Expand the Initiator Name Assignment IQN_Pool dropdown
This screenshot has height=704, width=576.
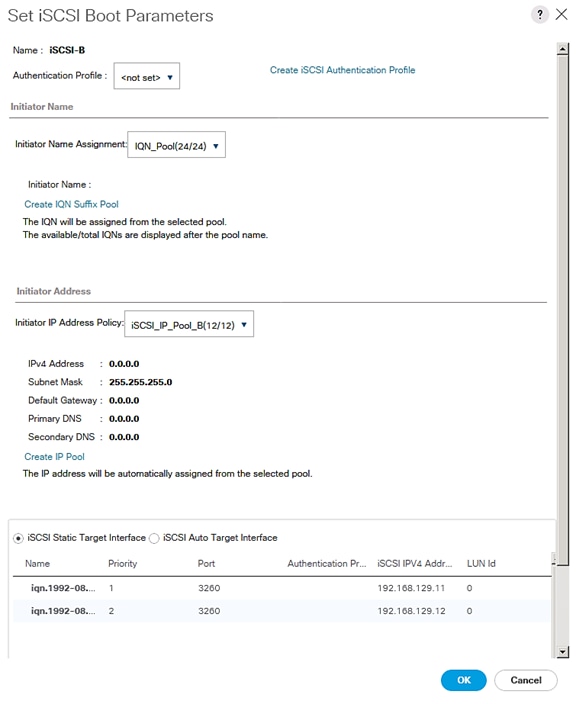tap(176, 145)
